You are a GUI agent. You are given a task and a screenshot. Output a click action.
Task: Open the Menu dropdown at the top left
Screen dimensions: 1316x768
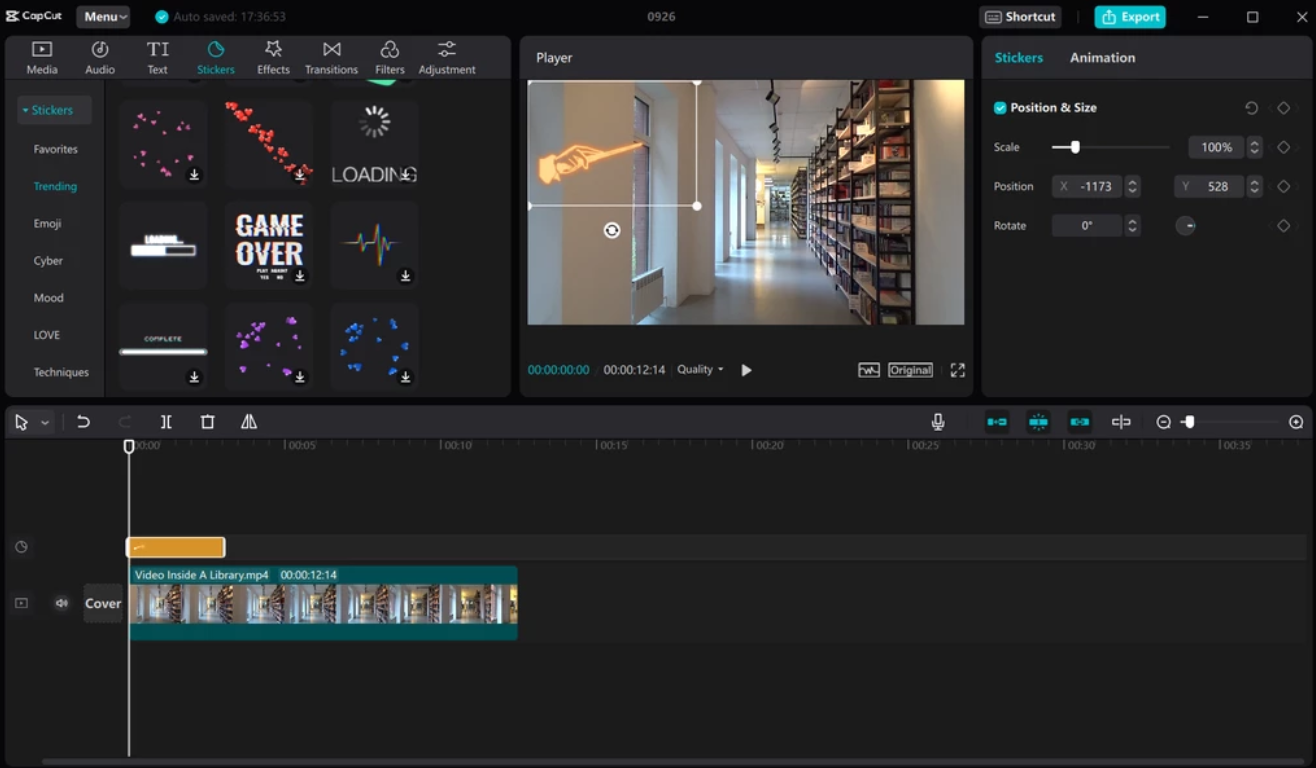click(103, 16)
